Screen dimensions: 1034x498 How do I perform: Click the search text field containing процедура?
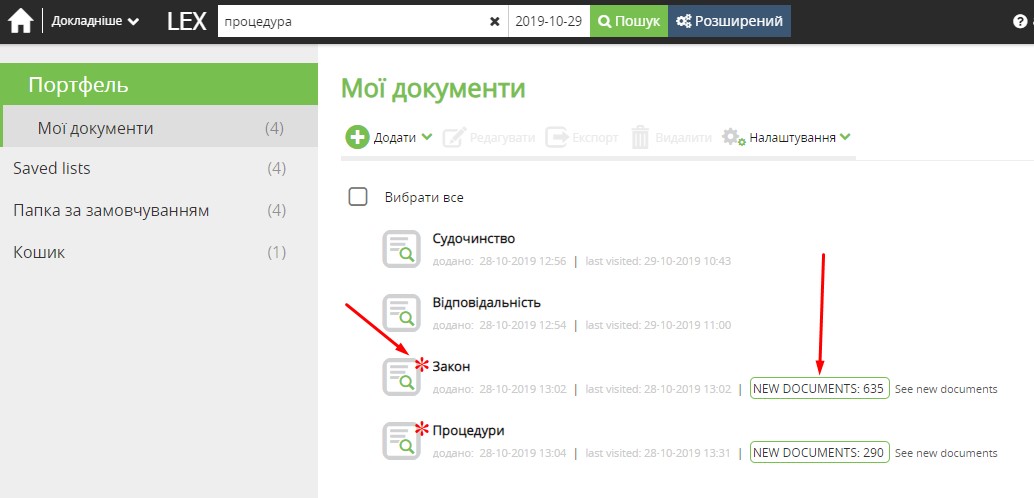[x=350, y=21]
